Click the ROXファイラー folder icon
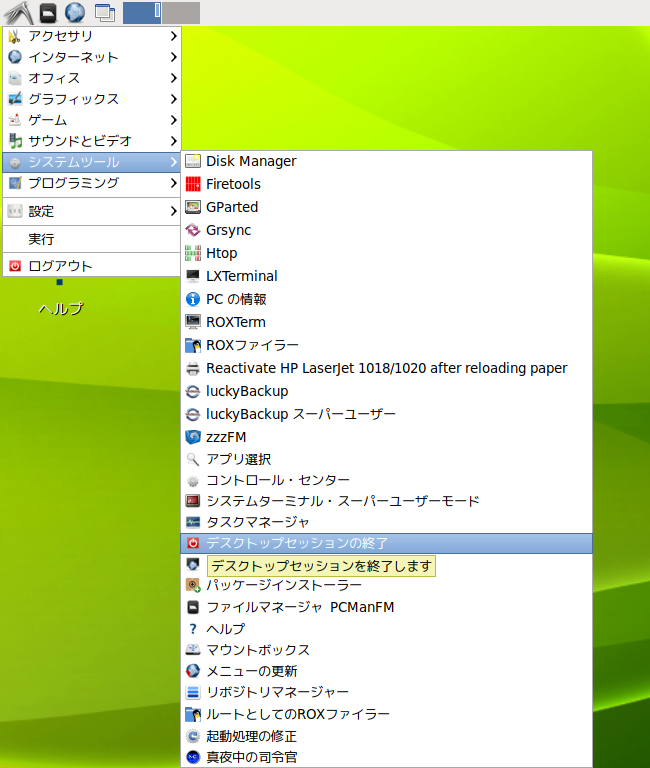This screenshot has width=650, height=768. [193, 345]
